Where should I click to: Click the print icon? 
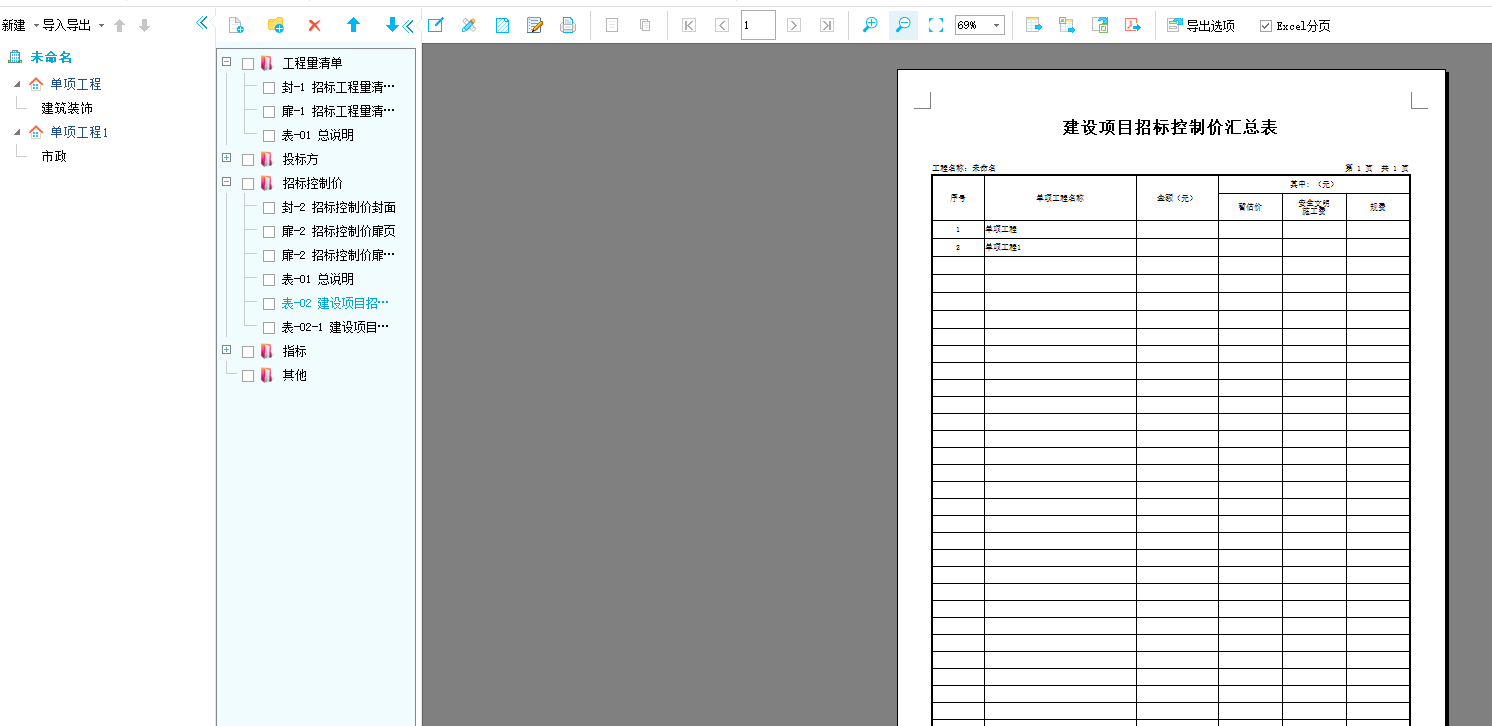(x=568, y=25)
